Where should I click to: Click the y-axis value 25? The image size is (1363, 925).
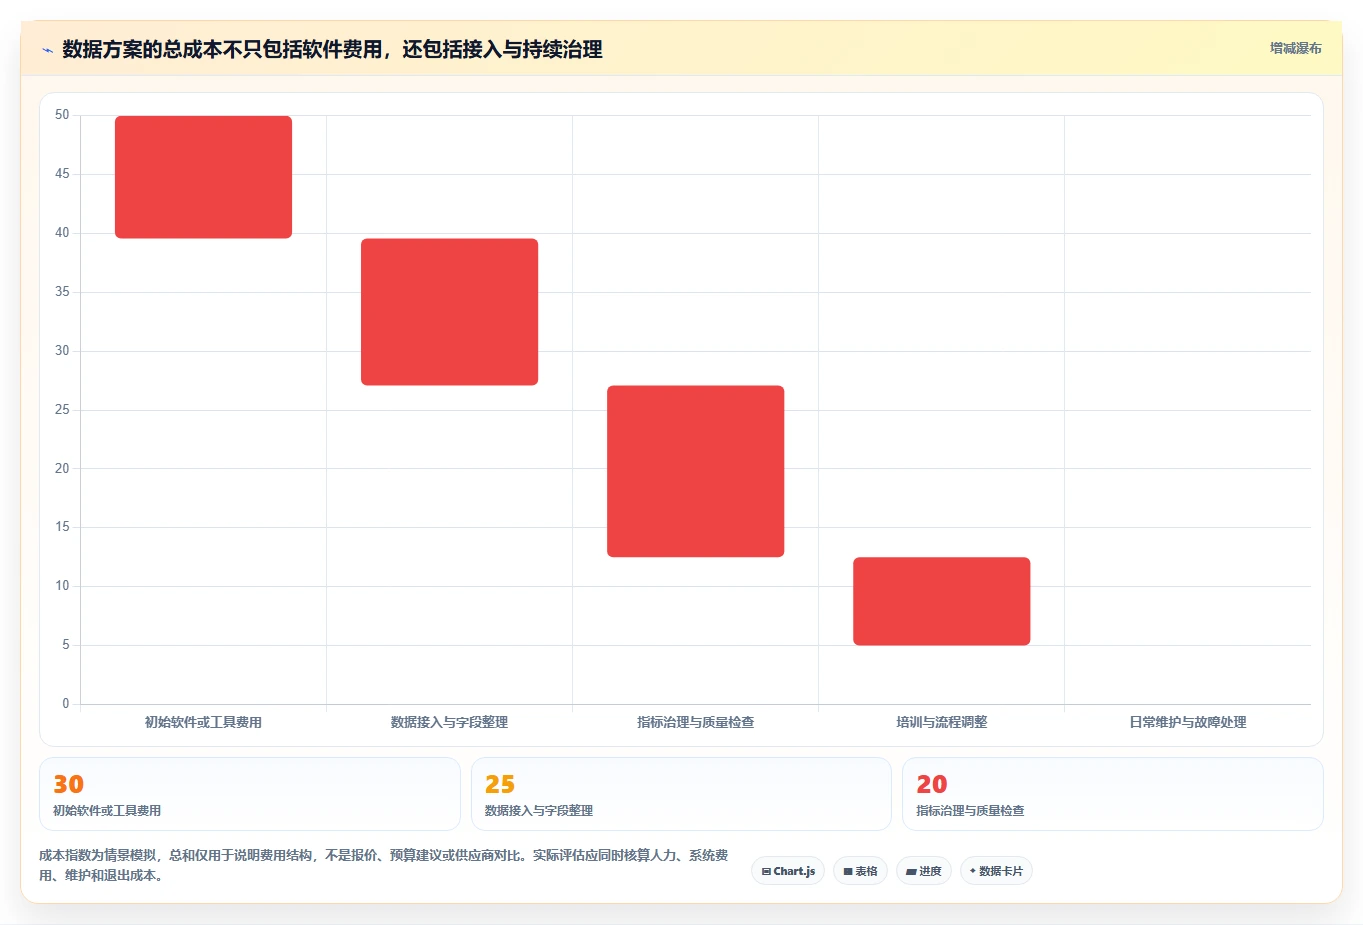[62, 409]
